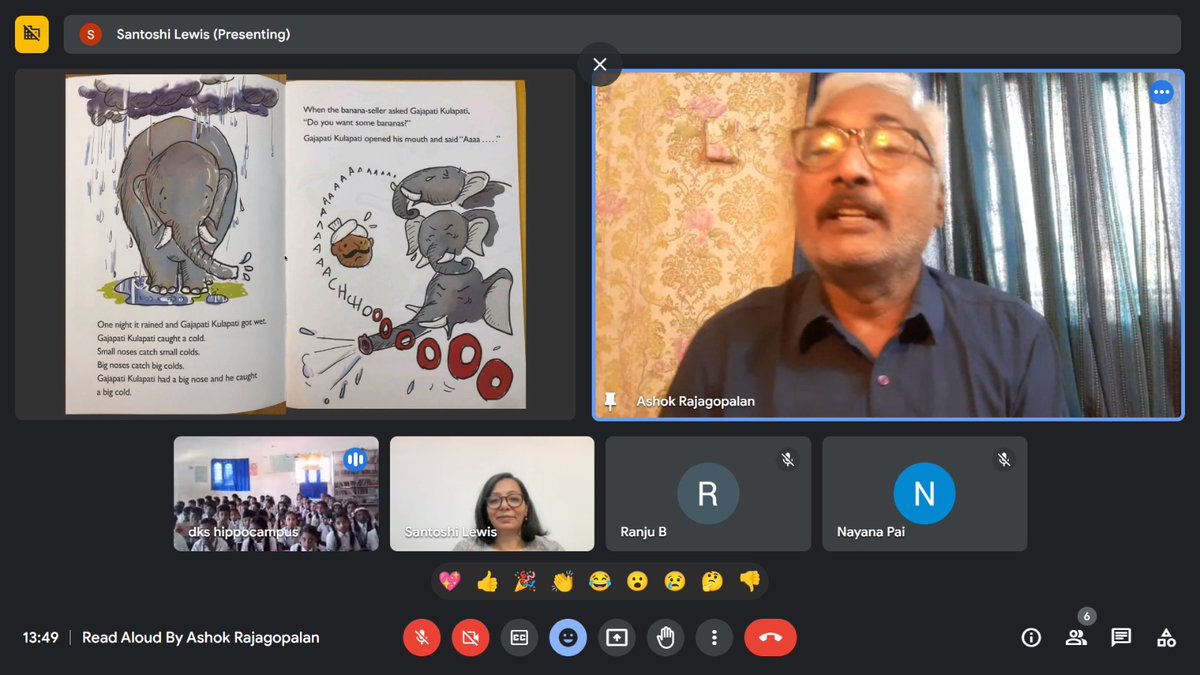The image size is (1200, 675).
Task: Open meeting details info
Action: point(1031,637)
